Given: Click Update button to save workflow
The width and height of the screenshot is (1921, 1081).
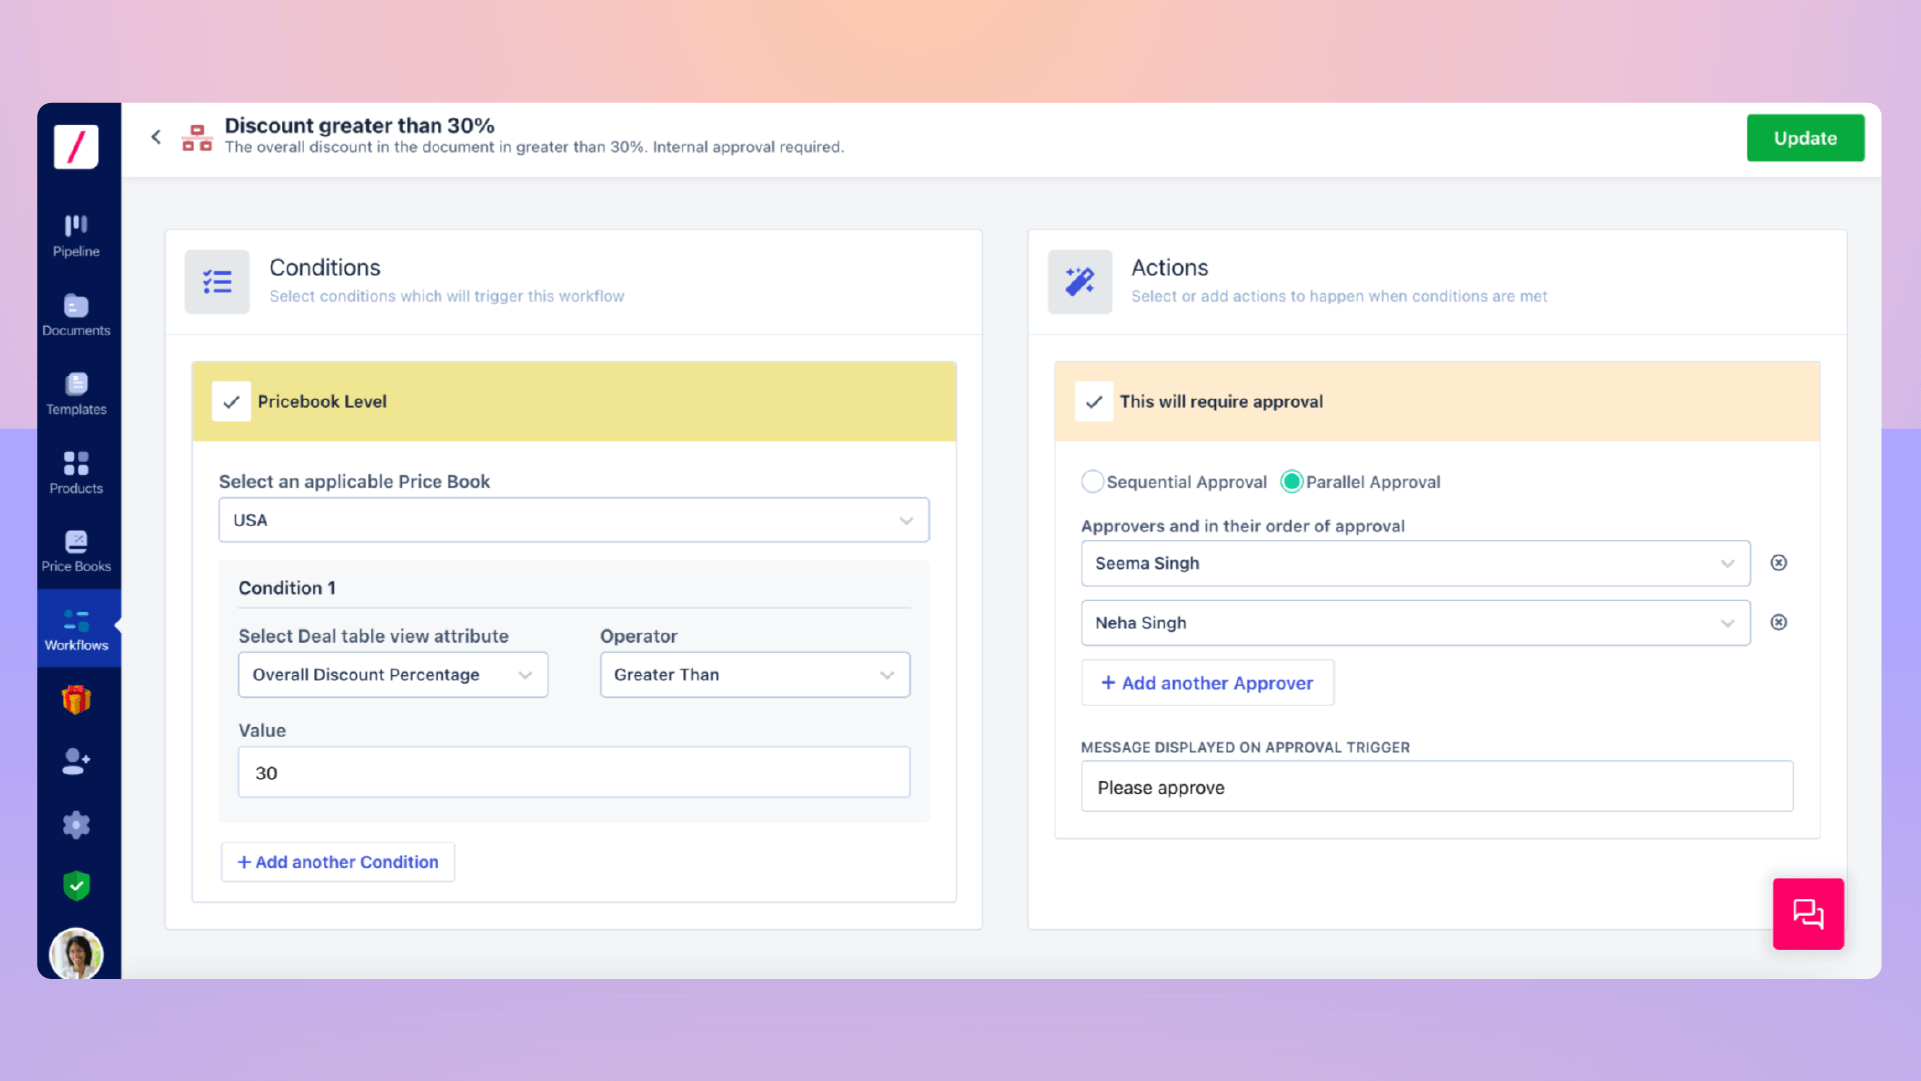Looking at the screenshot, I should pyautogui.click(x=1805, y=137).
